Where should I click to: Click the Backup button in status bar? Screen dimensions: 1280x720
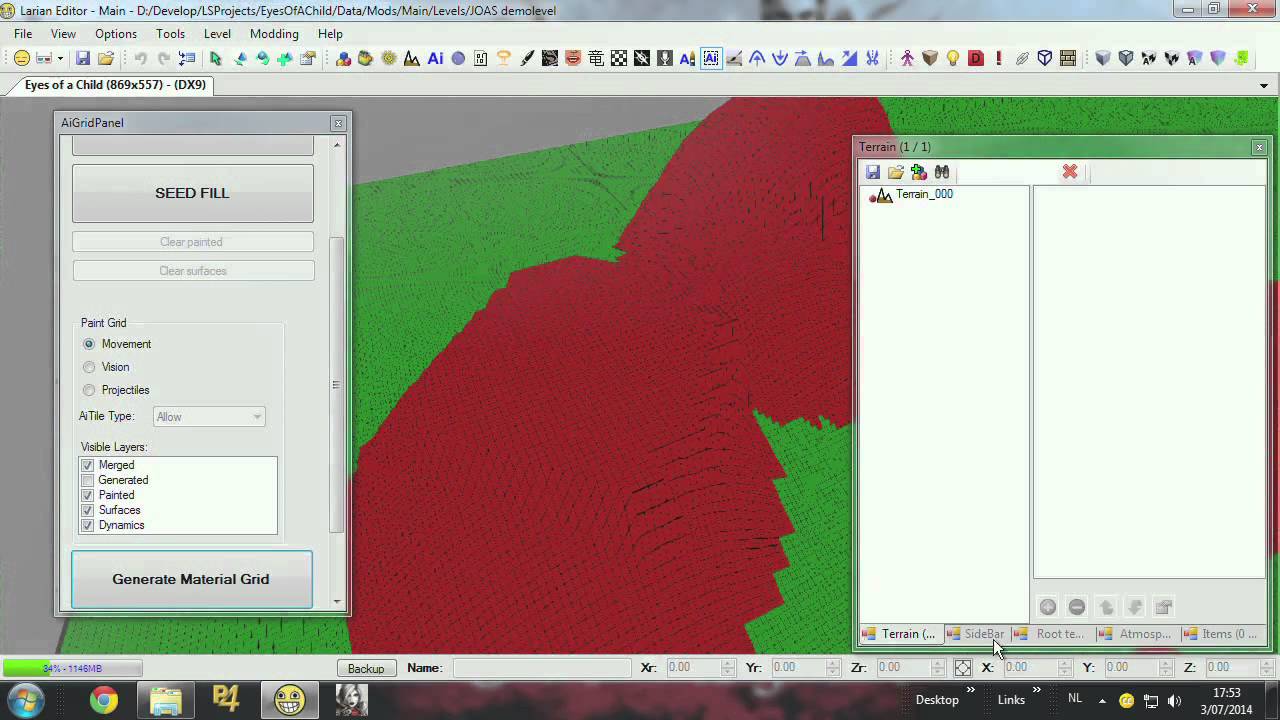(x=366, y=668)
